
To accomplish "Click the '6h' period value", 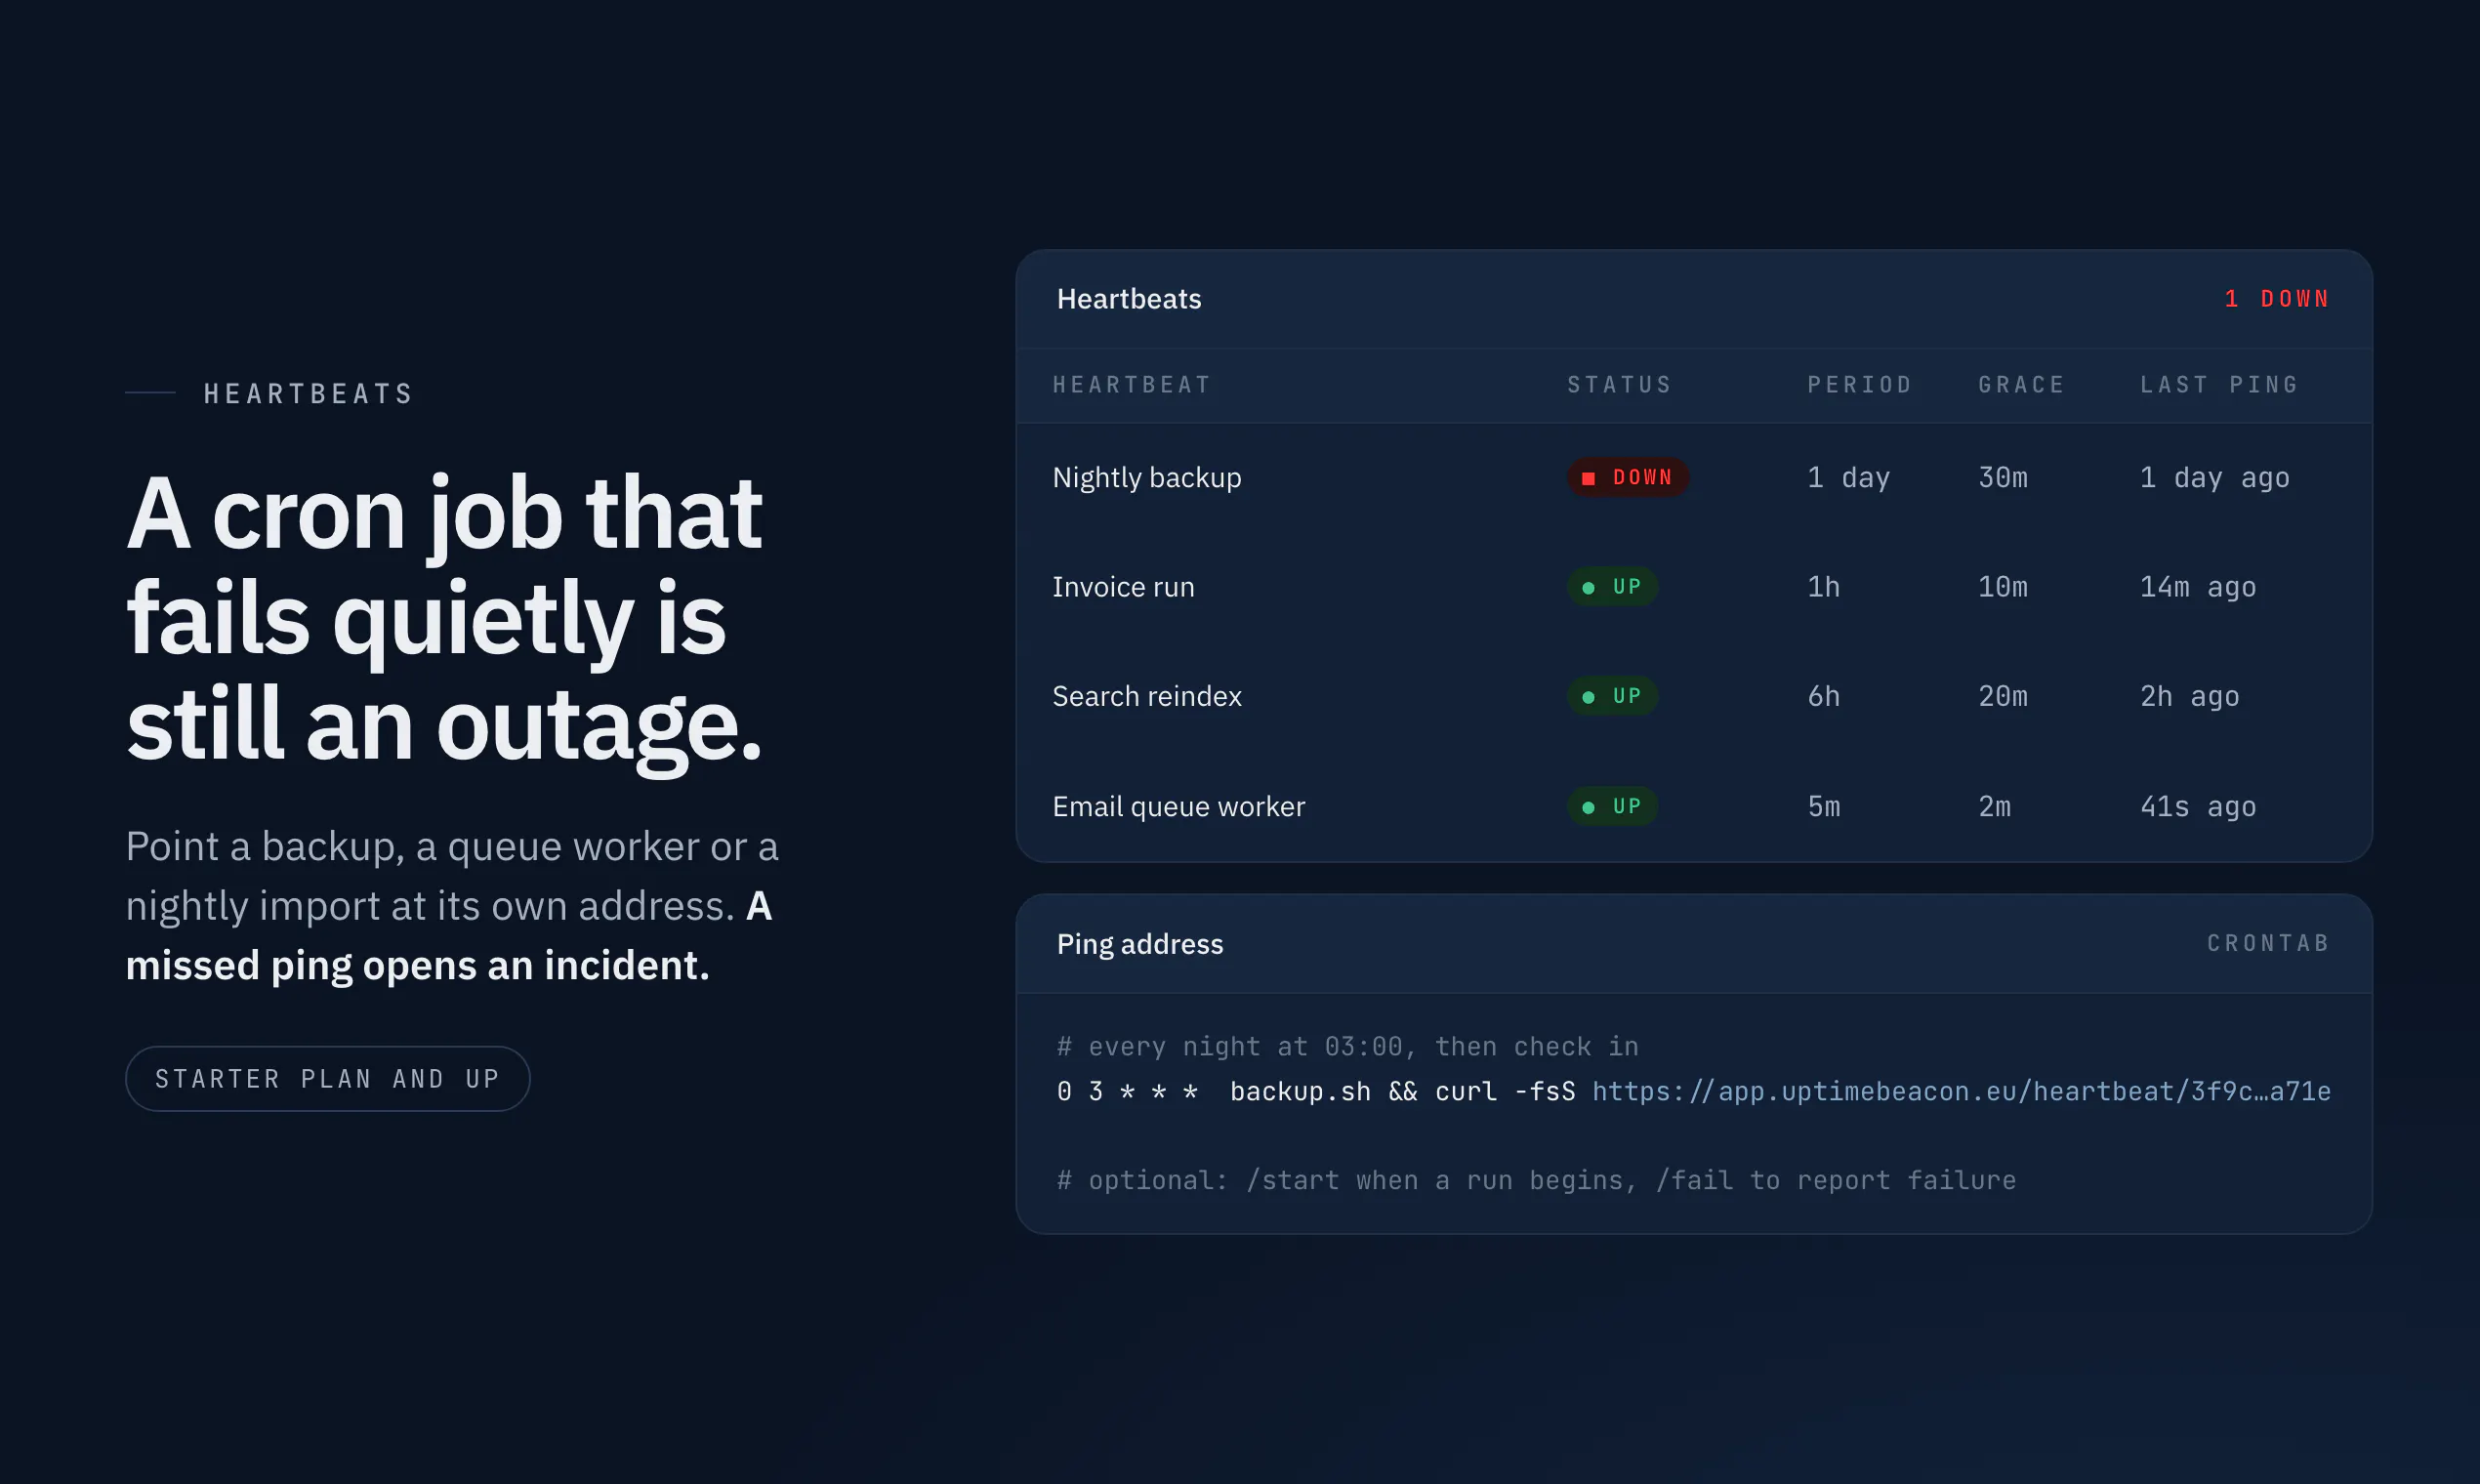I will (x=1823, y=696).
